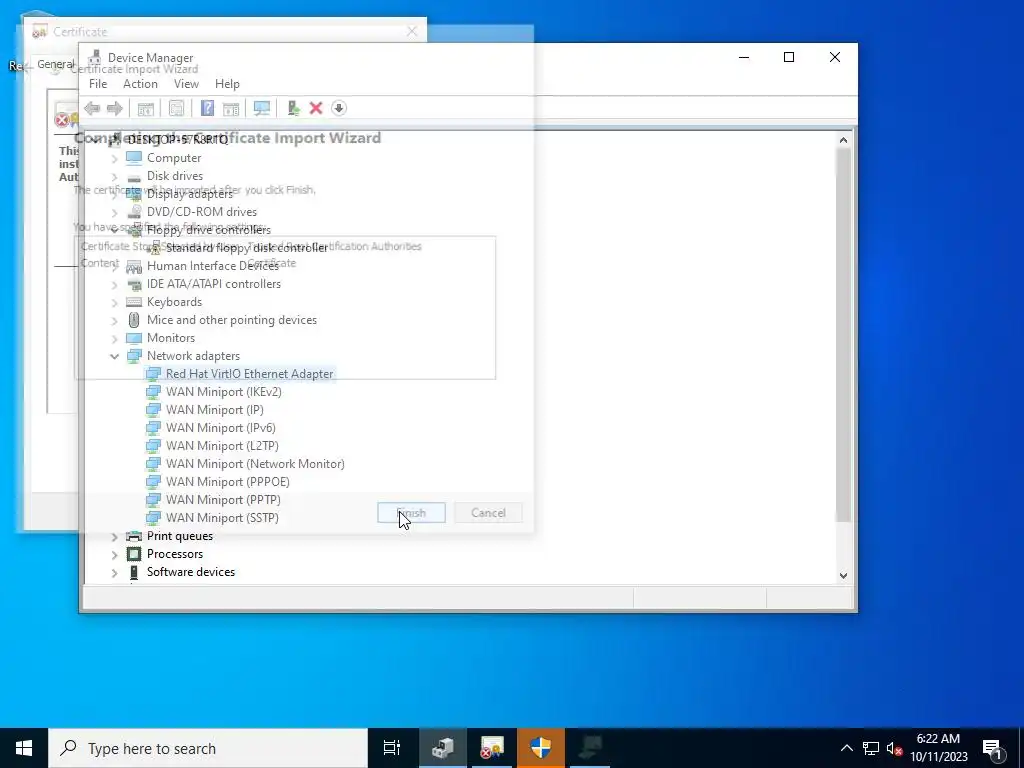Expand the Keyboards node
This screenshot has height=768, width=1024.
114,302
